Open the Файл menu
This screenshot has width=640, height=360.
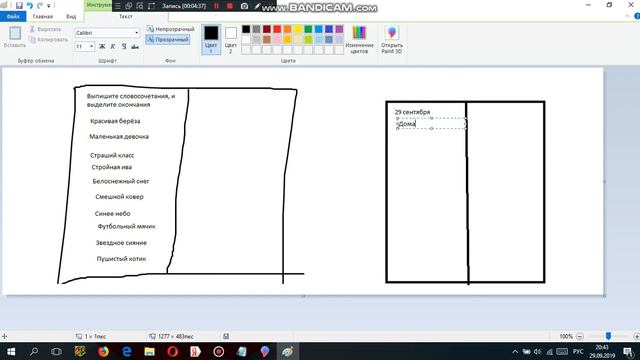coord(13,16)
